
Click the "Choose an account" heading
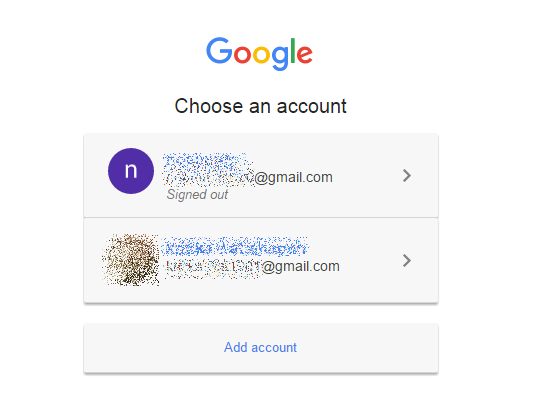pyautogui.click(x=261, y=106)
